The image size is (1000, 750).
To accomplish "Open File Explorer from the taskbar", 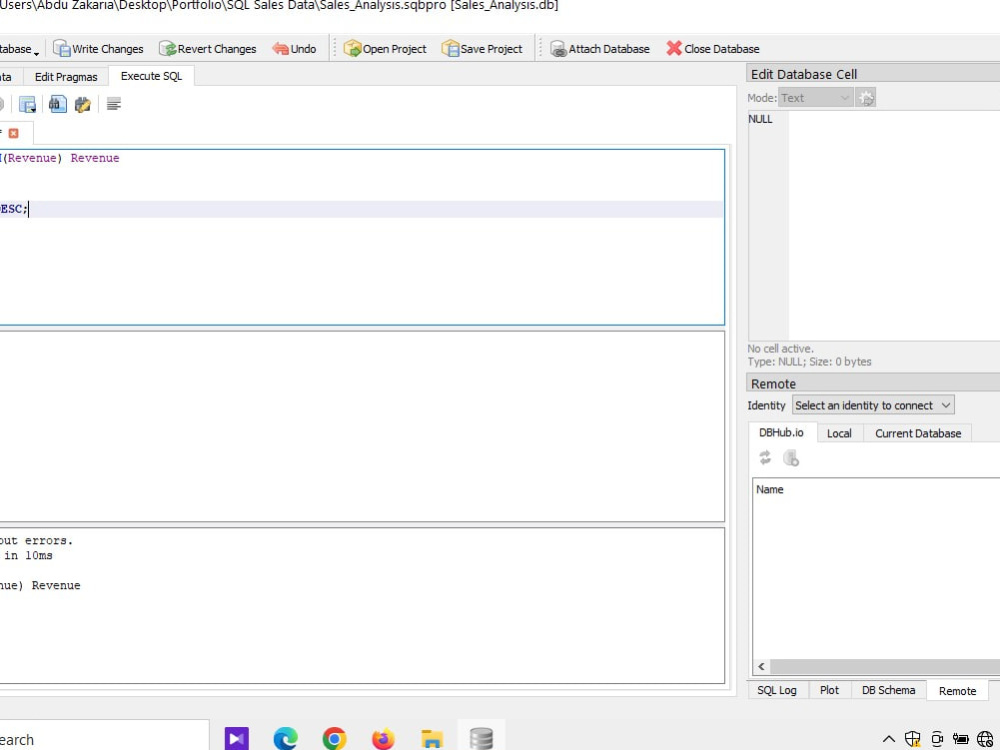I will (432, 739).
